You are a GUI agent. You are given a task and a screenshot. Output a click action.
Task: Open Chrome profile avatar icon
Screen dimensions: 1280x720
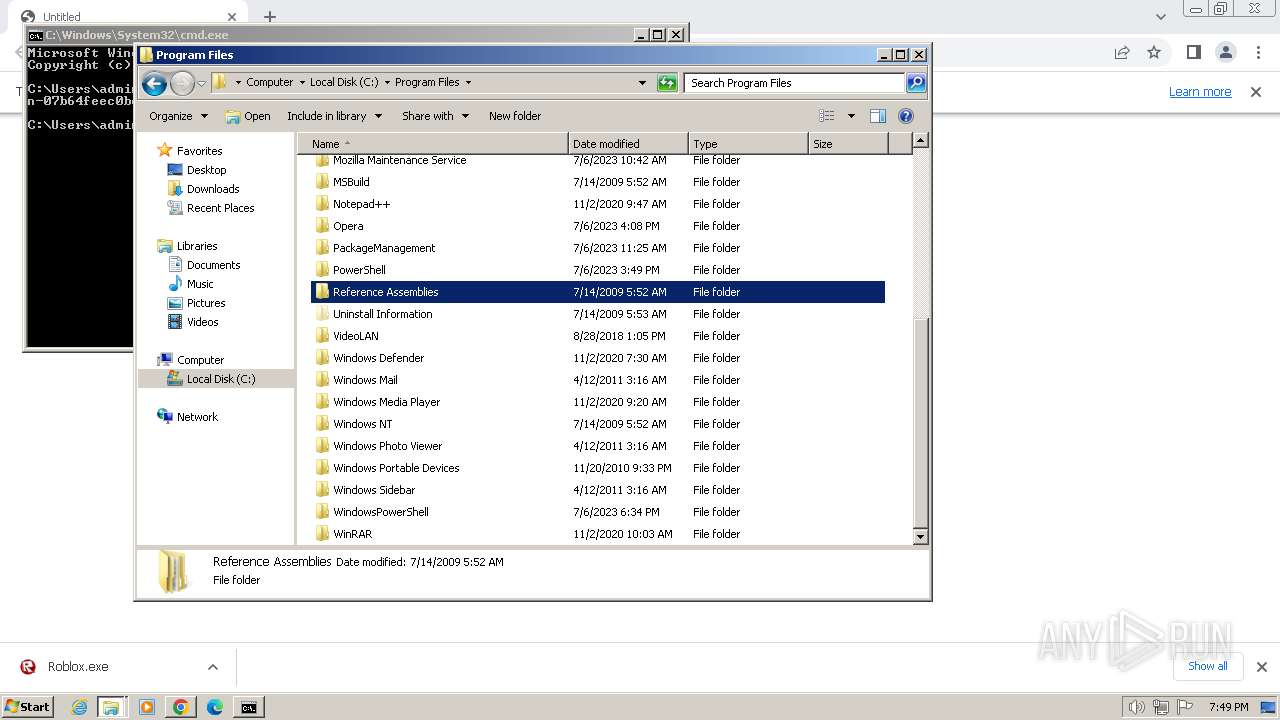1226,52
